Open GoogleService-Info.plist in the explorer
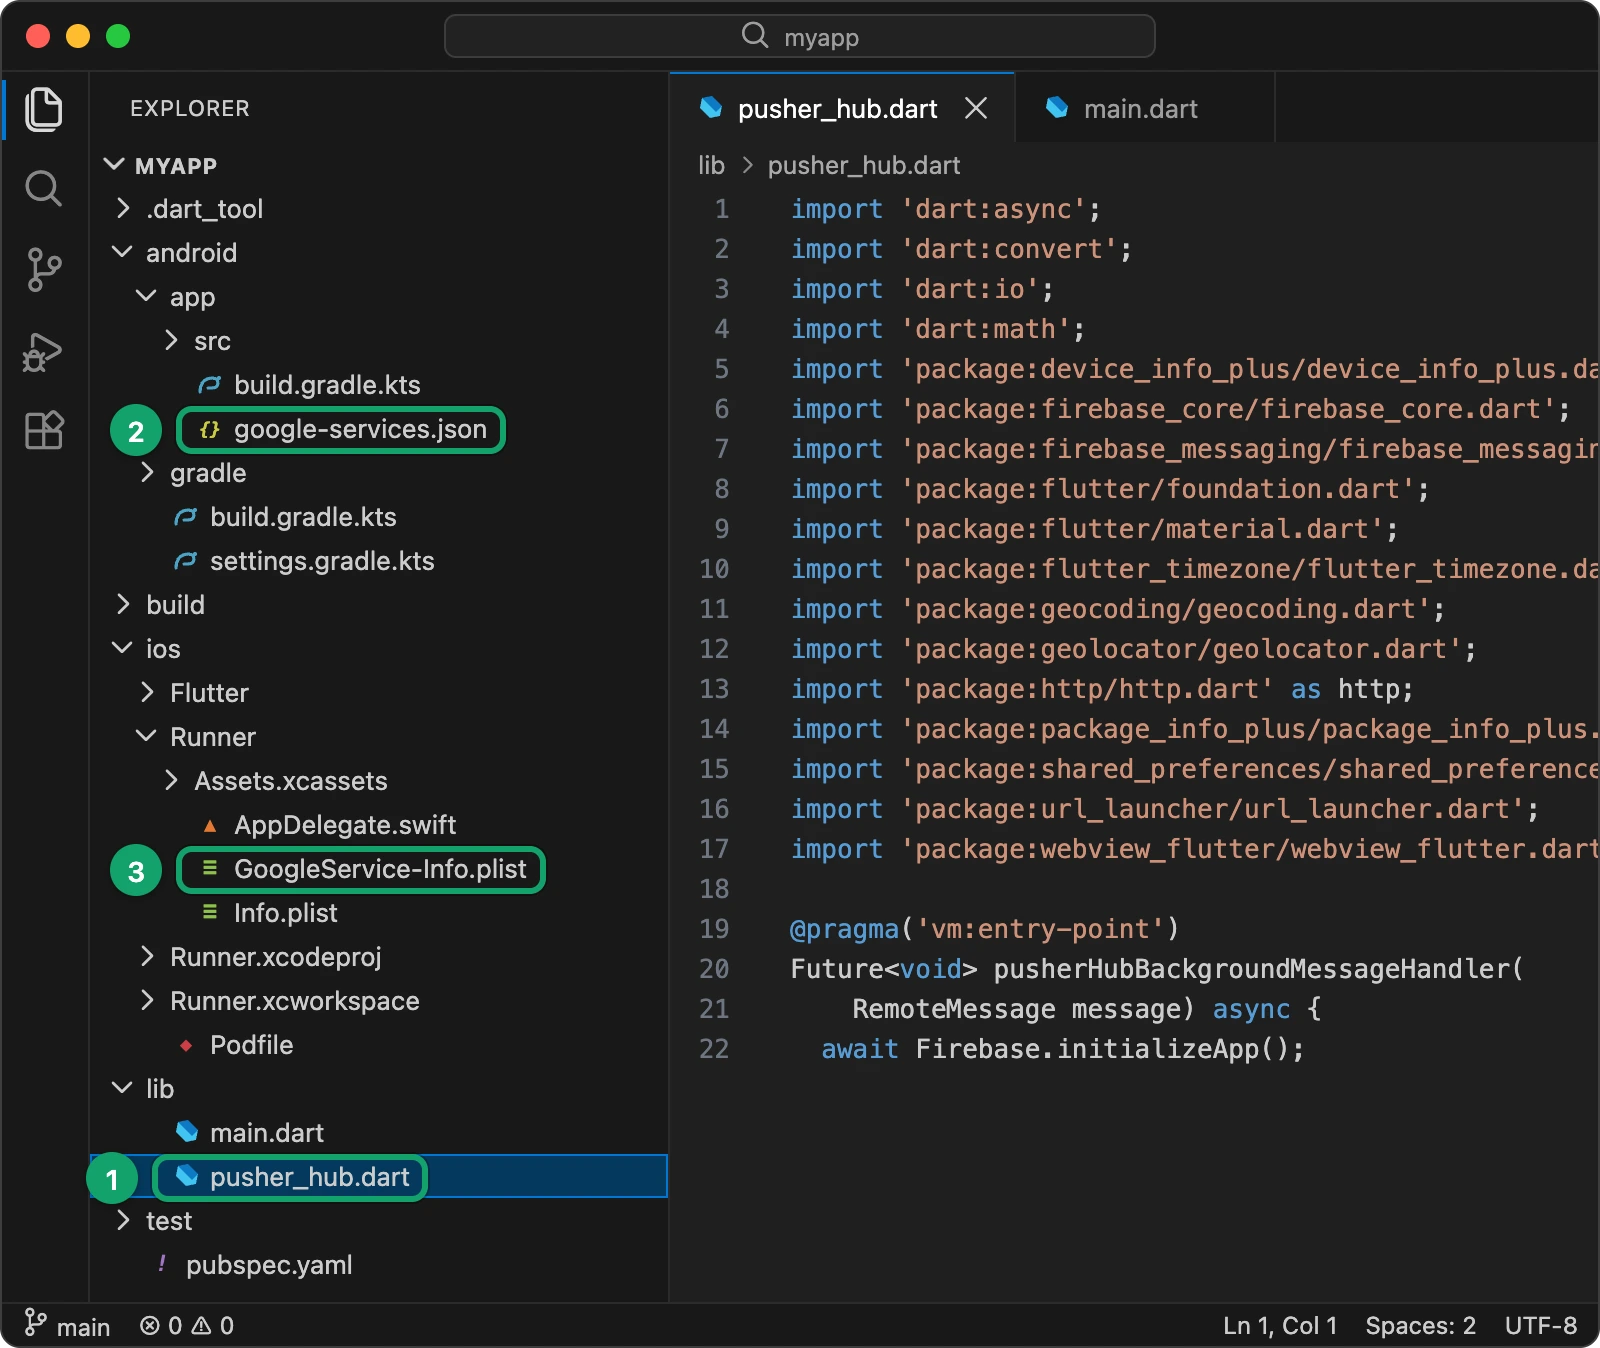Image resolution: width=1600 pixels, height=1348 pixels. click(380, 869)
